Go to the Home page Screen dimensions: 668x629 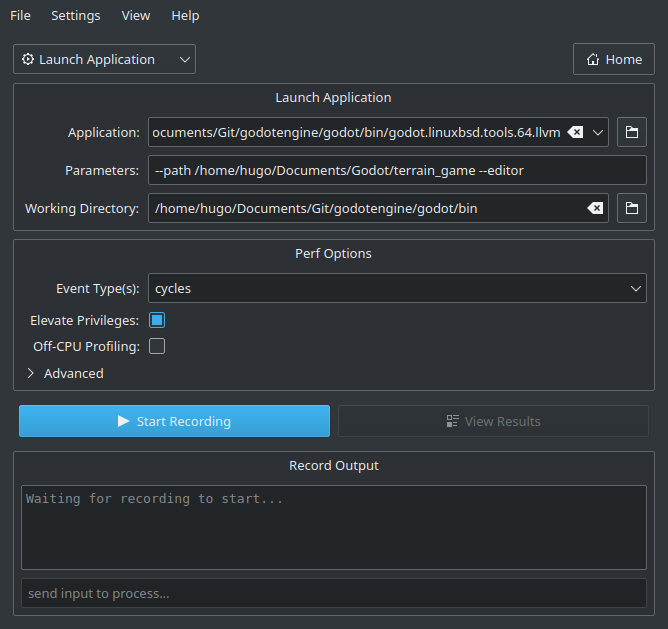click(x=613, y=59)
